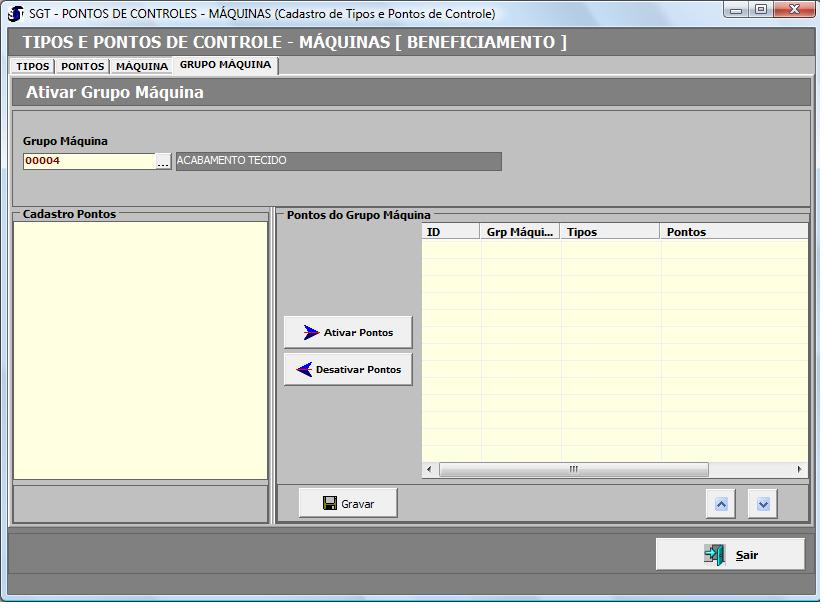Switch to the TIPOS tab
Image resolution: width=824 pixels, height=608 pixels.
[x=33, y=66]
